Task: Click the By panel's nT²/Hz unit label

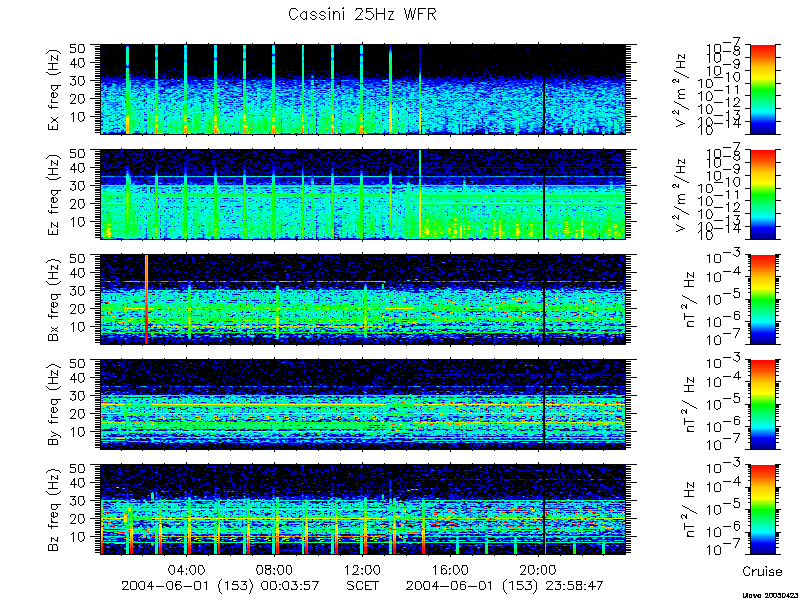Action: pos(688,404)
